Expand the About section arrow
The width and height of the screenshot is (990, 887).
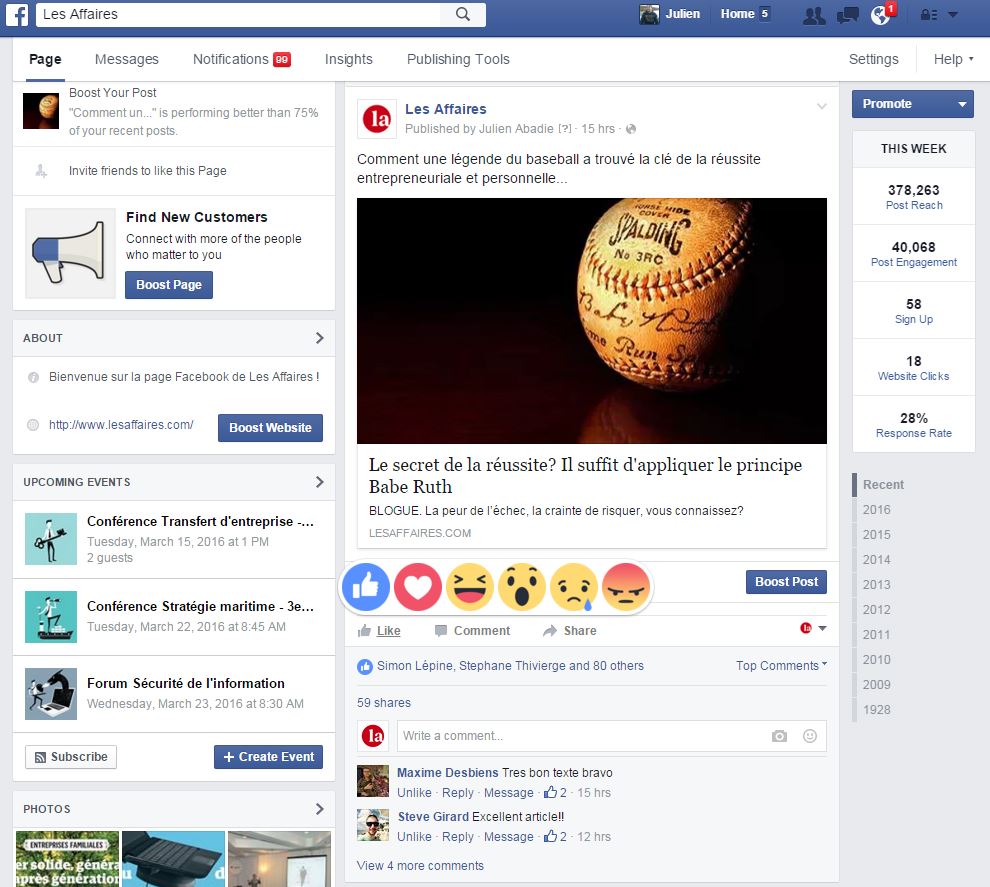click(319, 338)
